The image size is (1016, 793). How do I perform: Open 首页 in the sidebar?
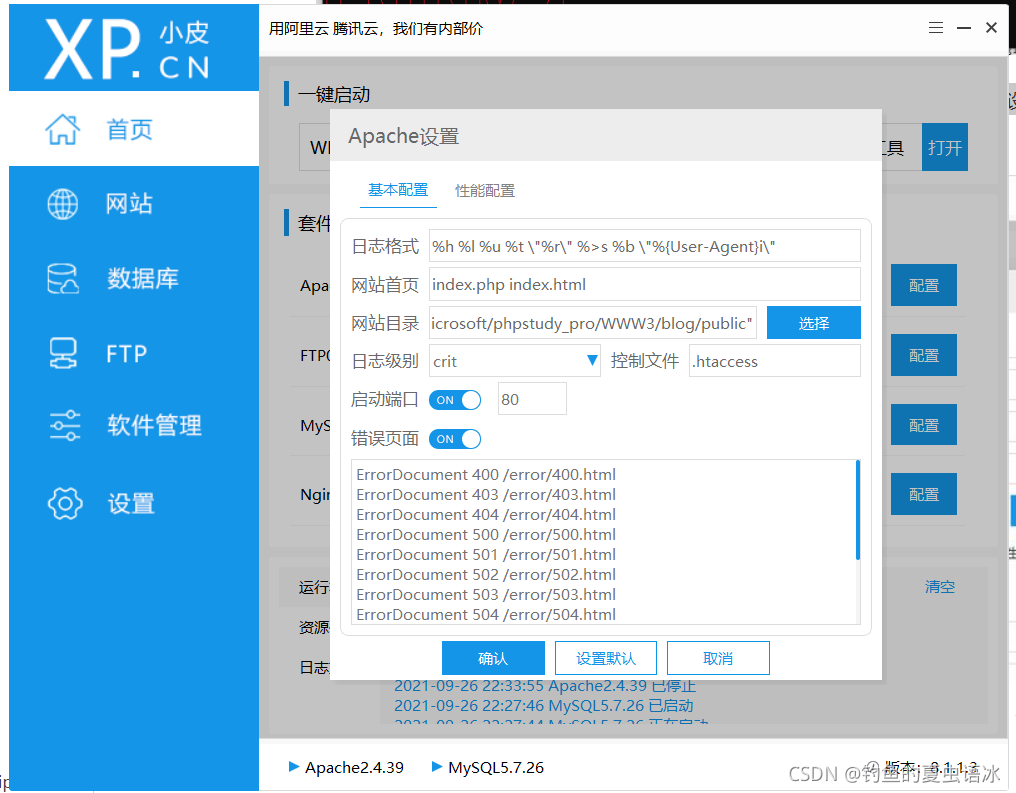click(133, 129)
